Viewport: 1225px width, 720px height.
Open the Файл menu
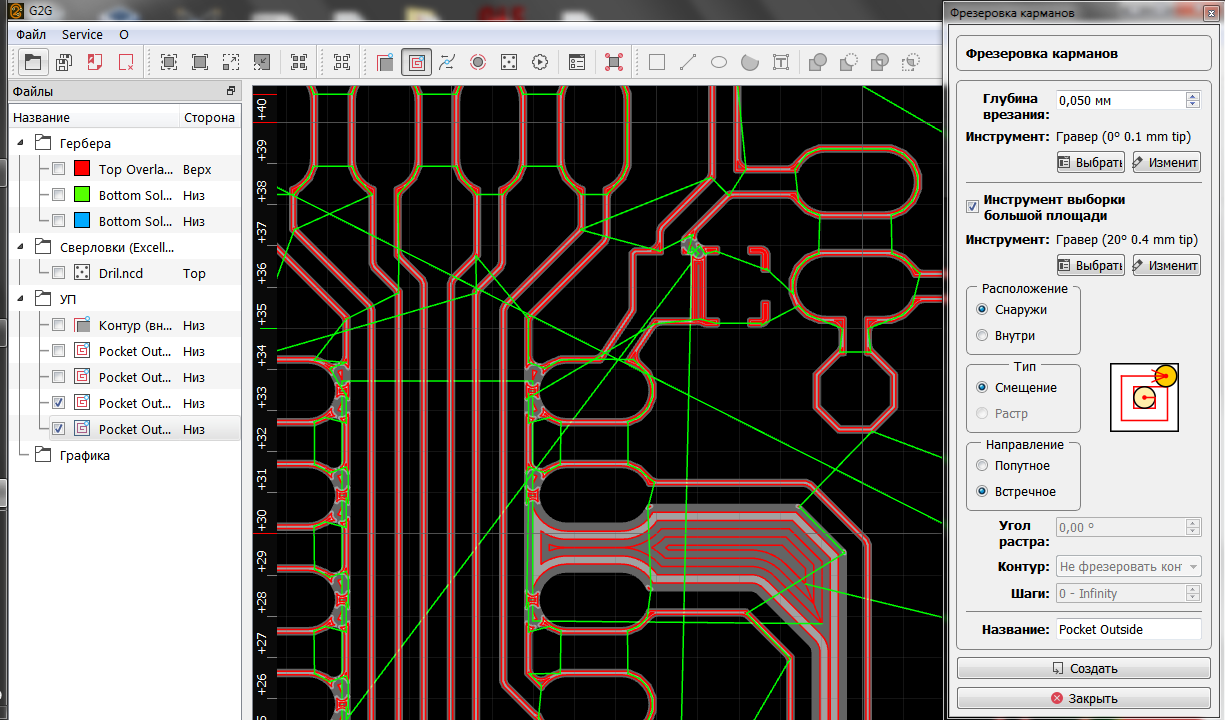[x=31, y=34]
